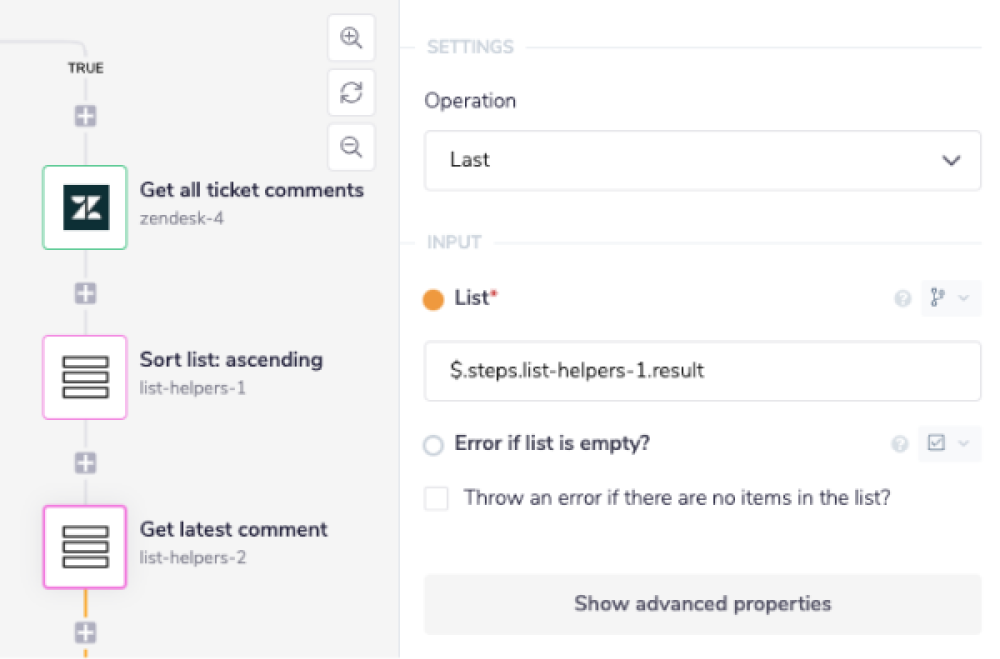Open the dropdown beside the 'Error if list is empty?' checkbox icon
Image resolution: width=1000 pixels, height=659 pixels.
pos(948,443)
